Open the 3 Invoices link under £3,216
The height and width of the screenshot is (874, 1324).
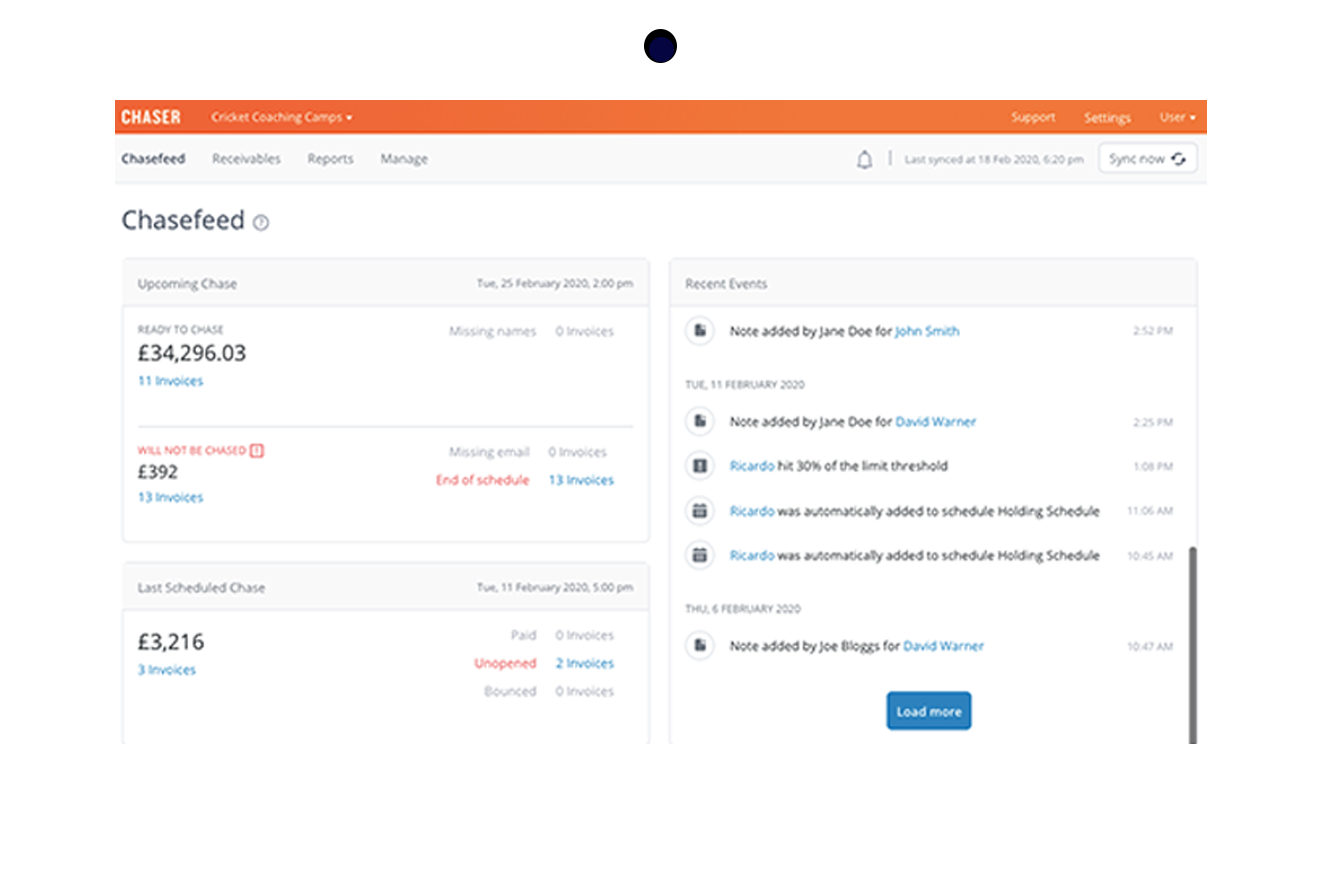167,670
